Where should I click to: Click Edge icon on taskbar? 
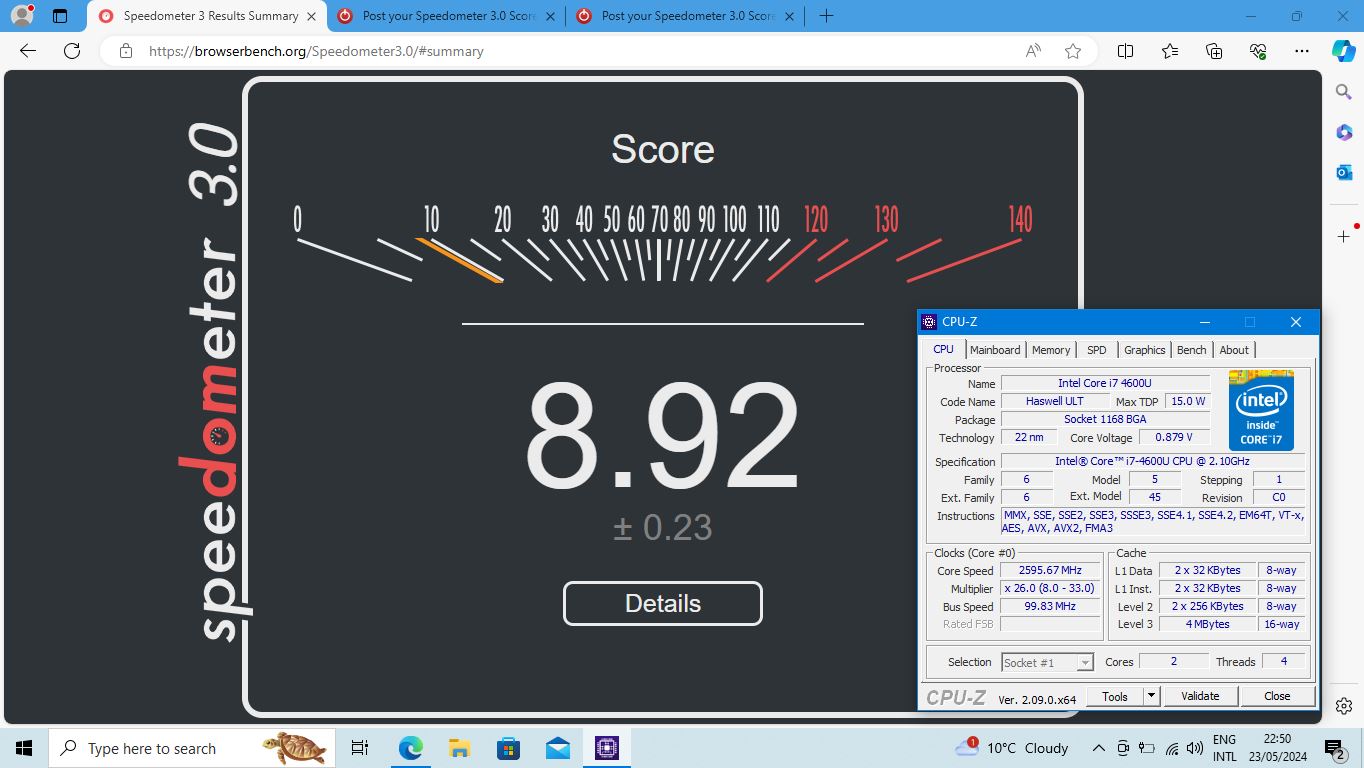410,748
